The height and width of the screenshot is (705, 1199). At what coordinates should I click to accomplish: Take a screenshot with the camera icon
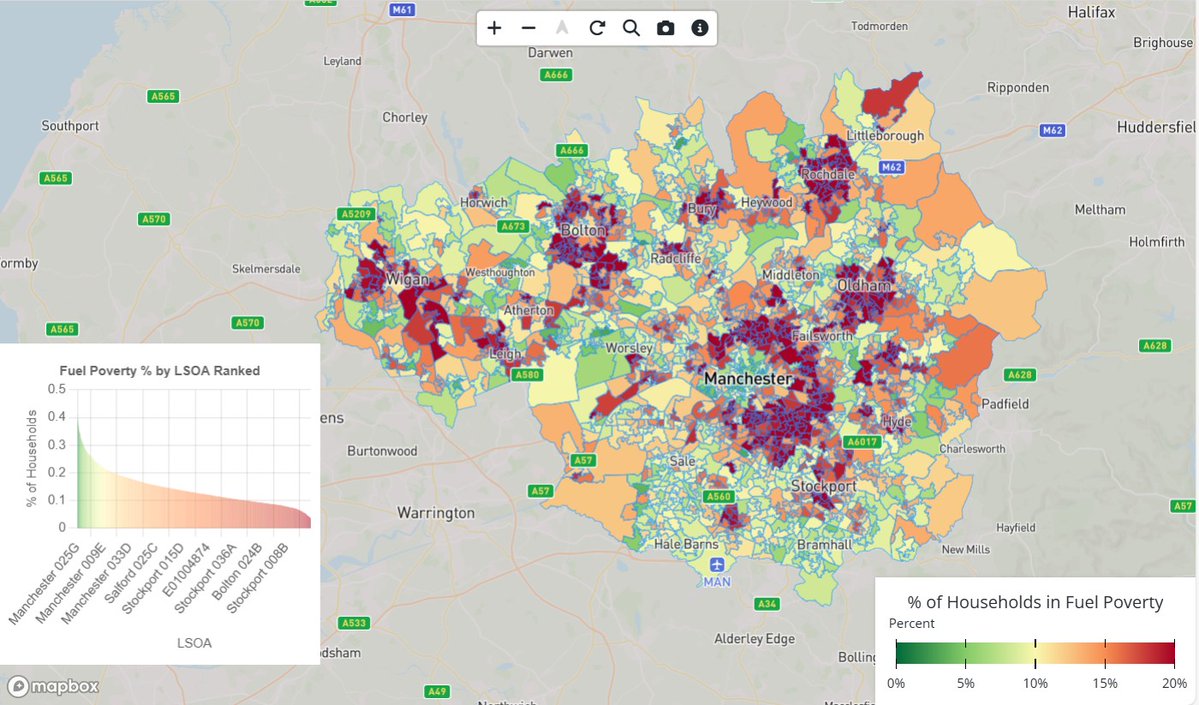[665, 28]
